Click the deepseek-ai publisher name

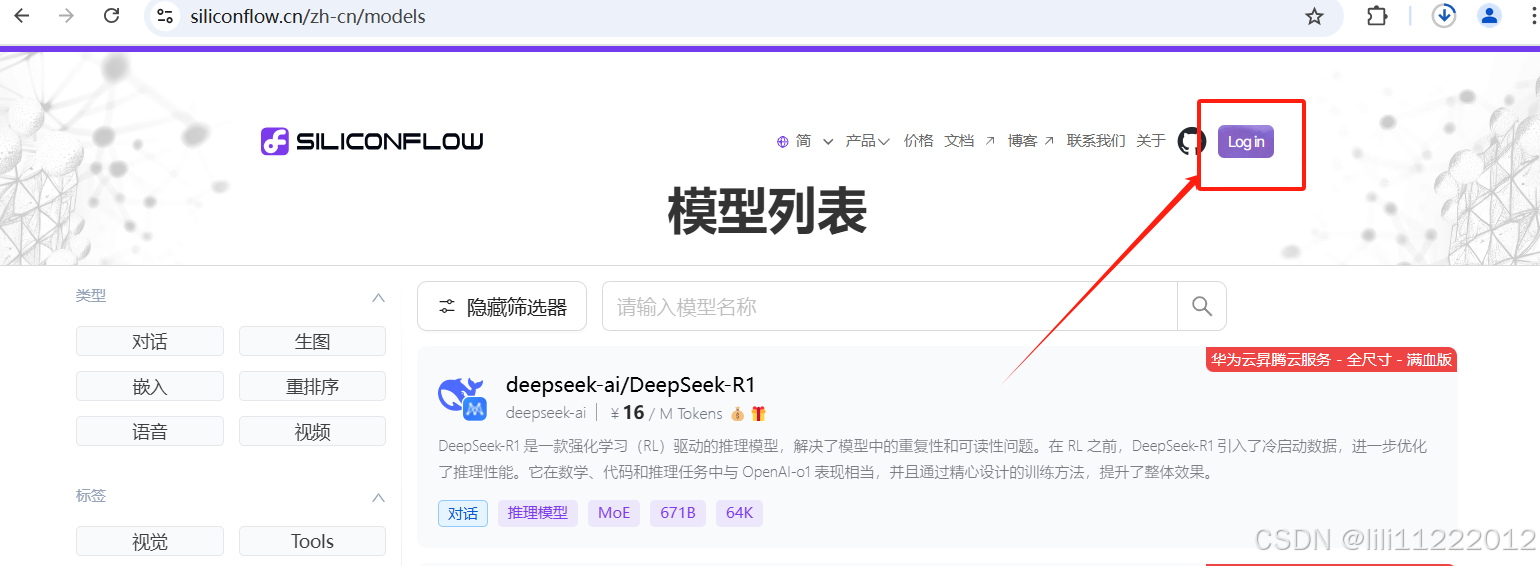pos(546,413)
